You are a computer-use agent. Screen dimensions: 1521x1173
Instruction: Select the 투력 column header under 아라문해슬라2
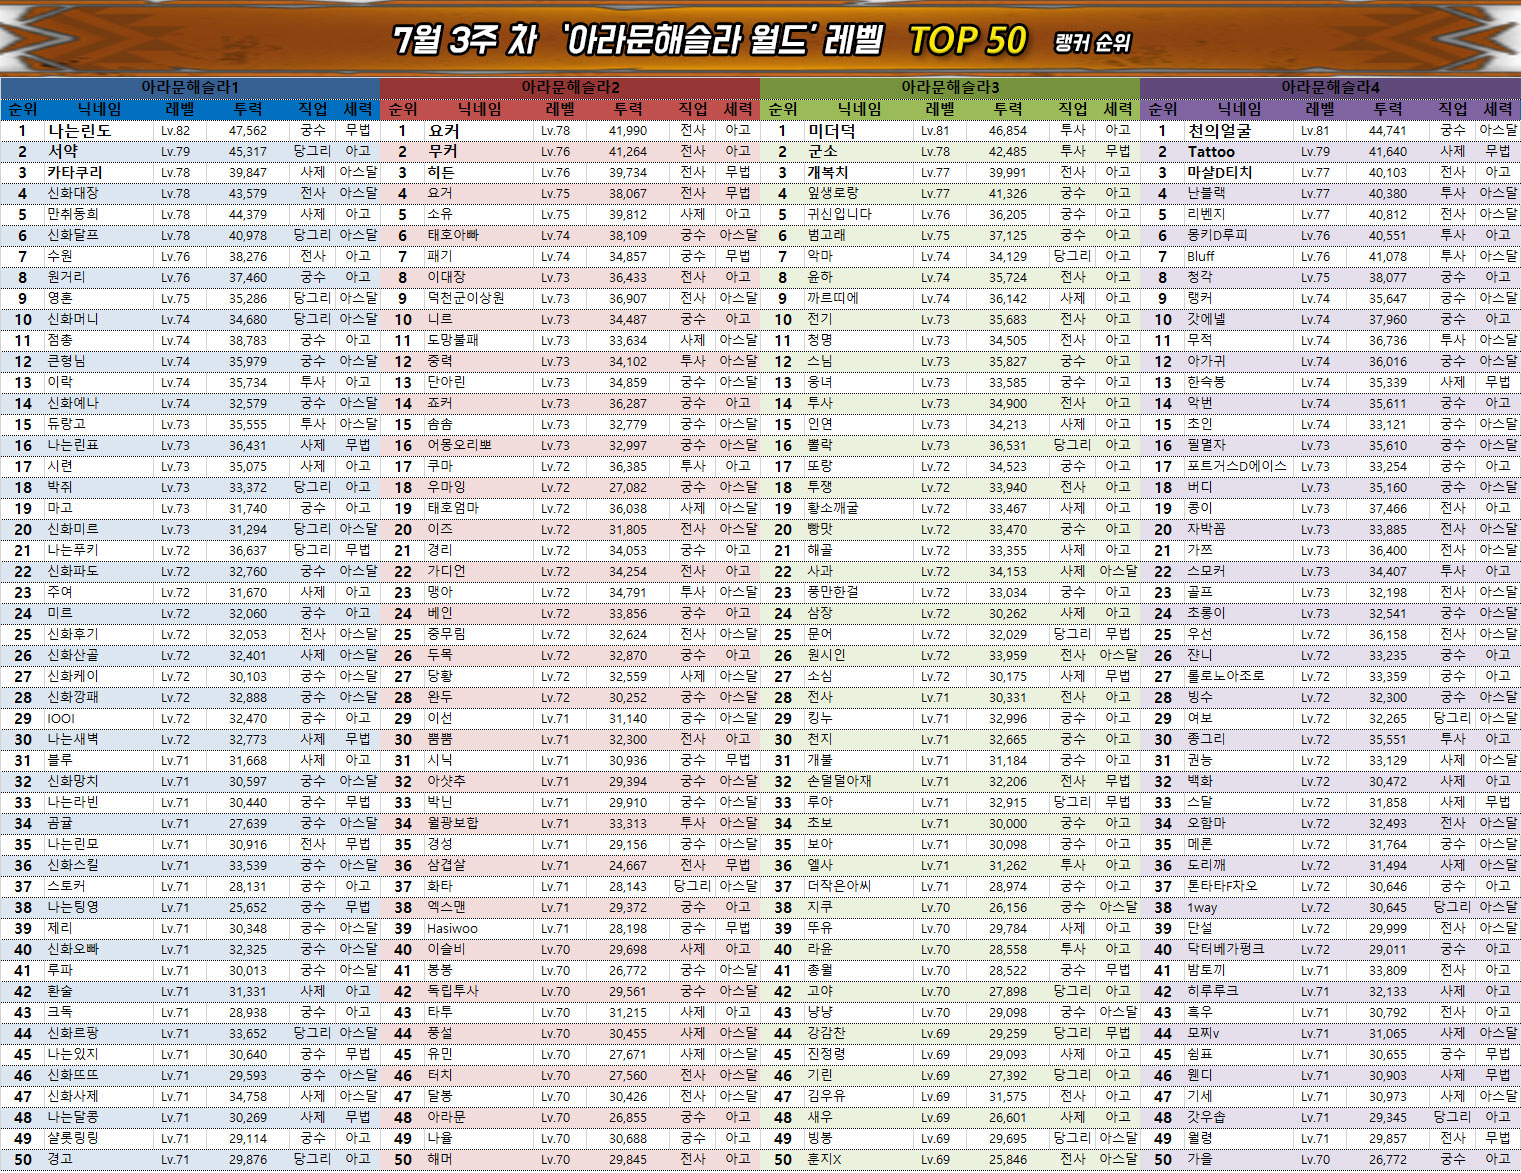(x=628, y=109)
